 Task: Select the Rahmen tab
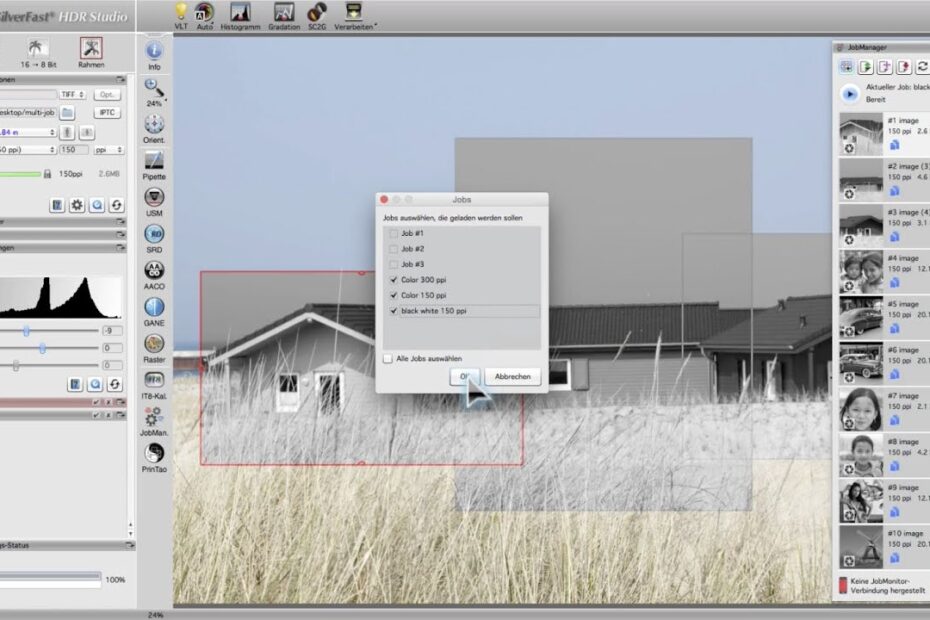pos(91,51)
